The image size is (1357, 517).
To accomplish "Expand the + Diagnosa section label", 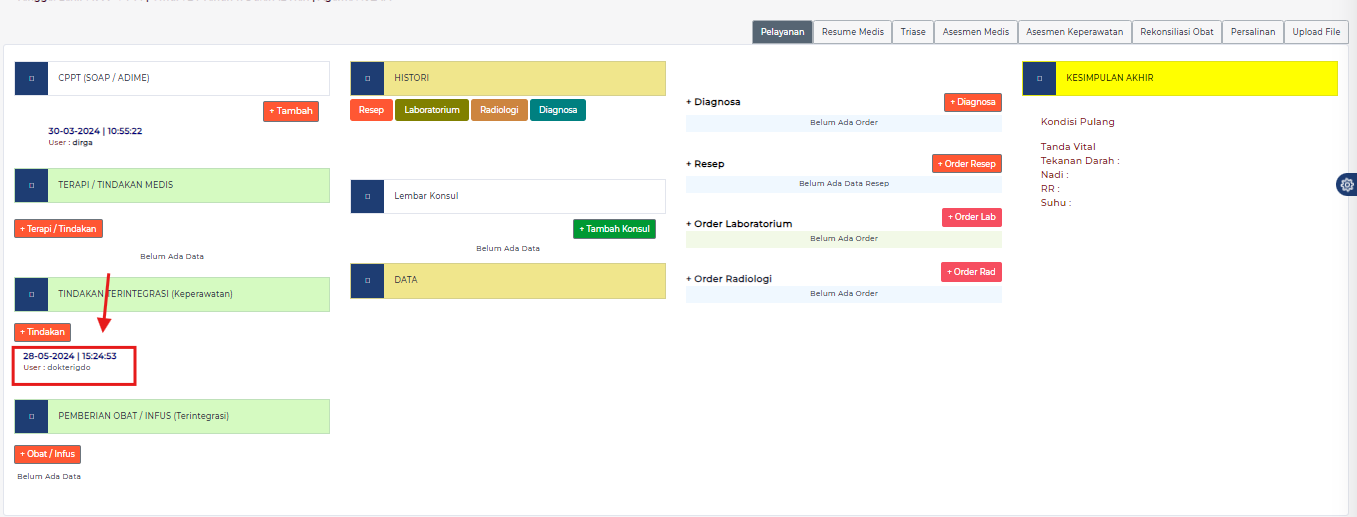I will coord(713,102).
